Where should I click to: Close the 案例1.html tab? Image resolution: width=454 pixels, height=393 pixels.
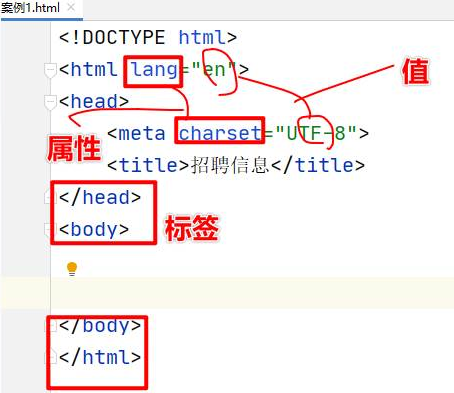pyautogui.click(x=71, y=7)
